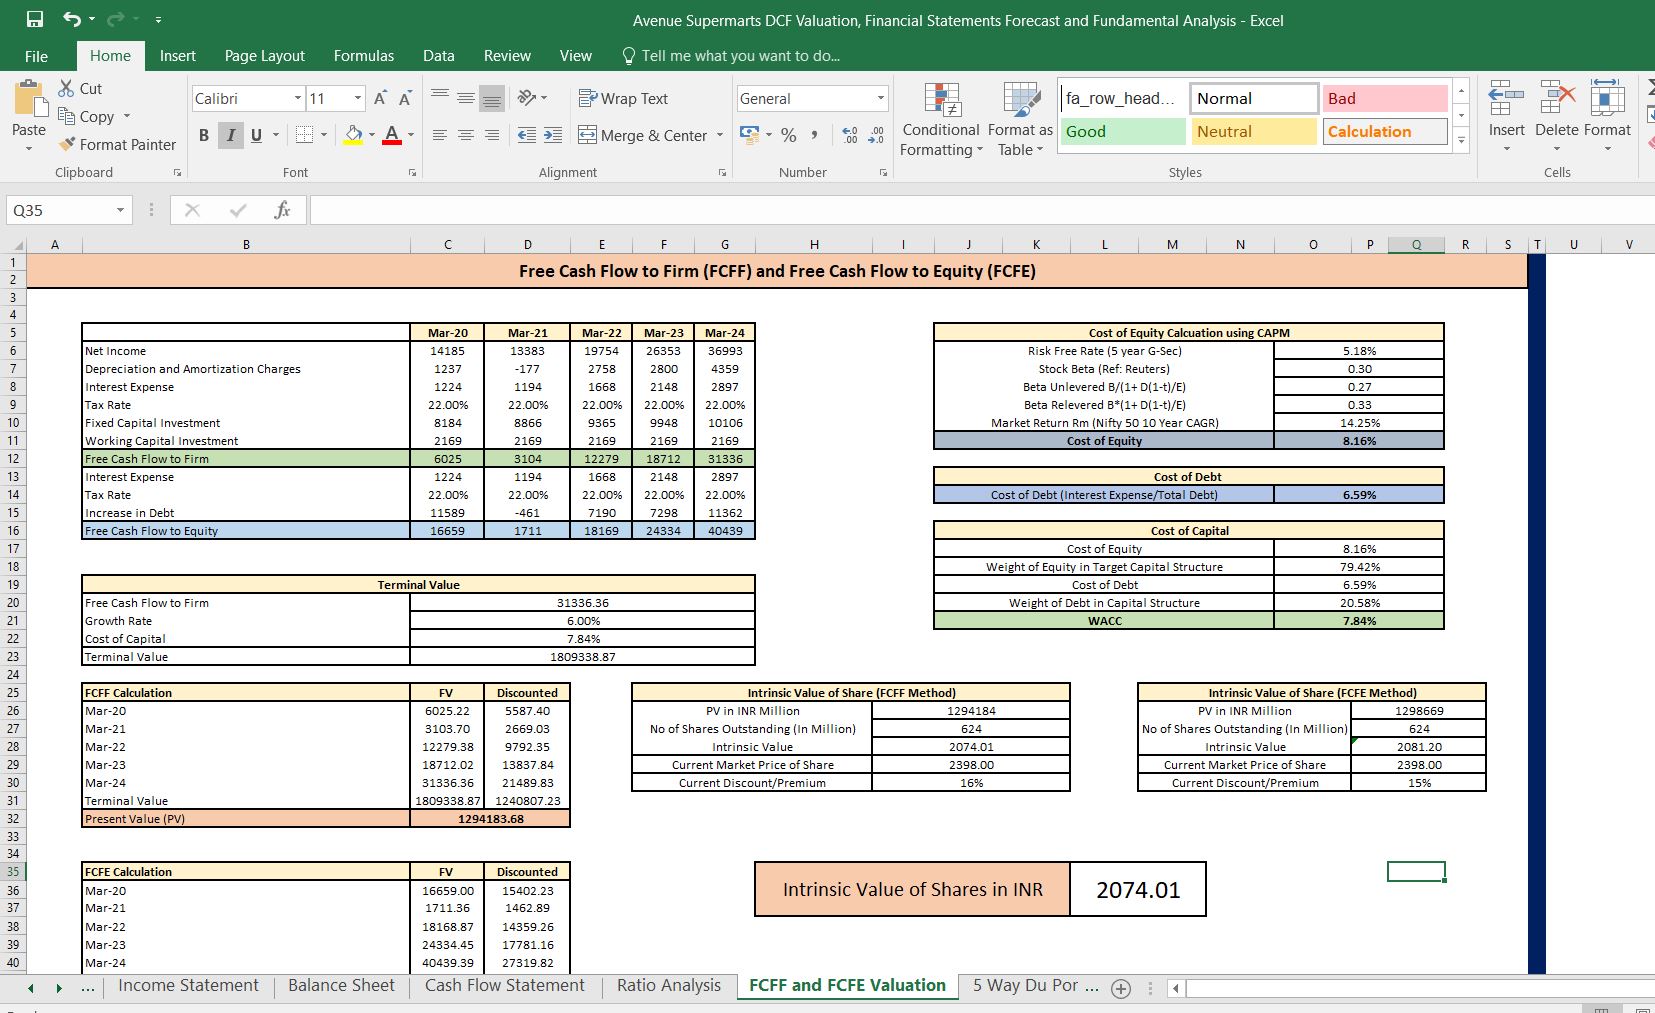
Task: Click the Percent Style icon
Action: (x=789, y=135)
